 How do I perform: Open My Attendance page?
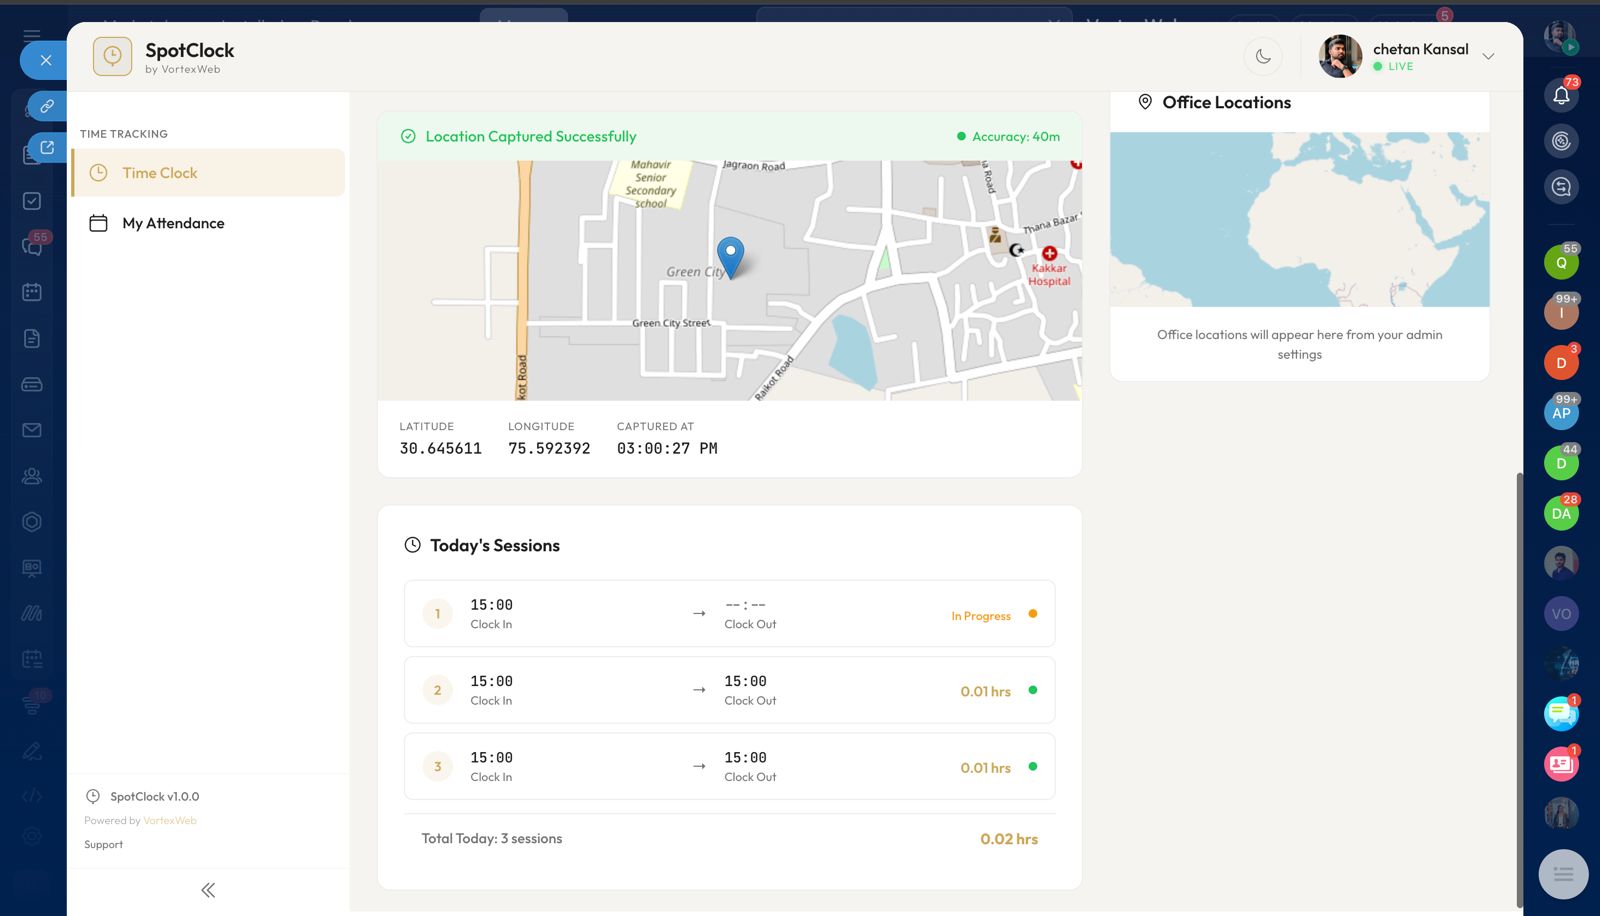(173, 223)
